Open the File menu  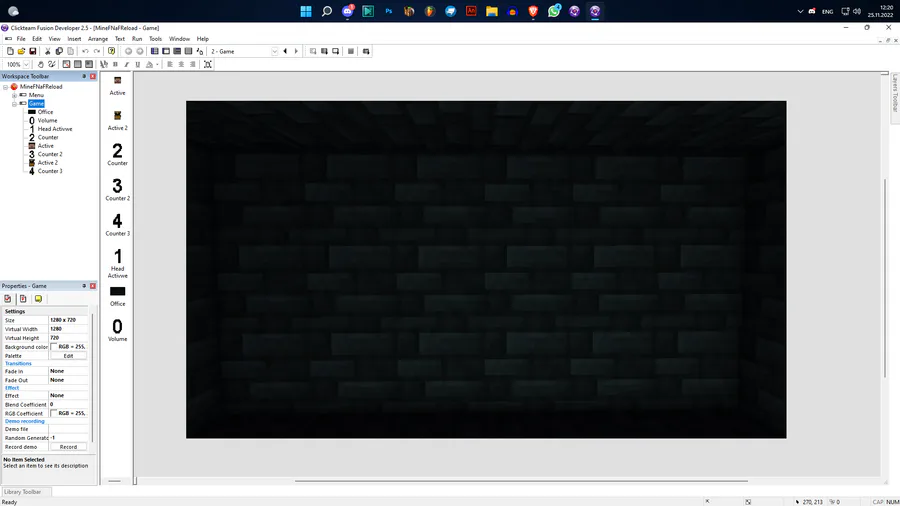pos(21,39)
